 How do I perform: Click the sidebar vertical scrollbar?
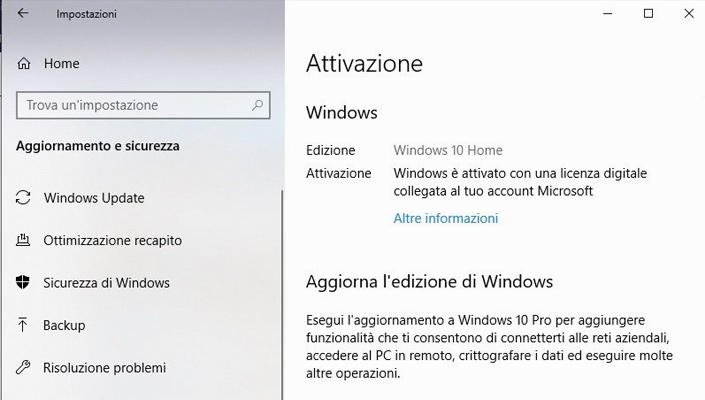pos(282,290)
